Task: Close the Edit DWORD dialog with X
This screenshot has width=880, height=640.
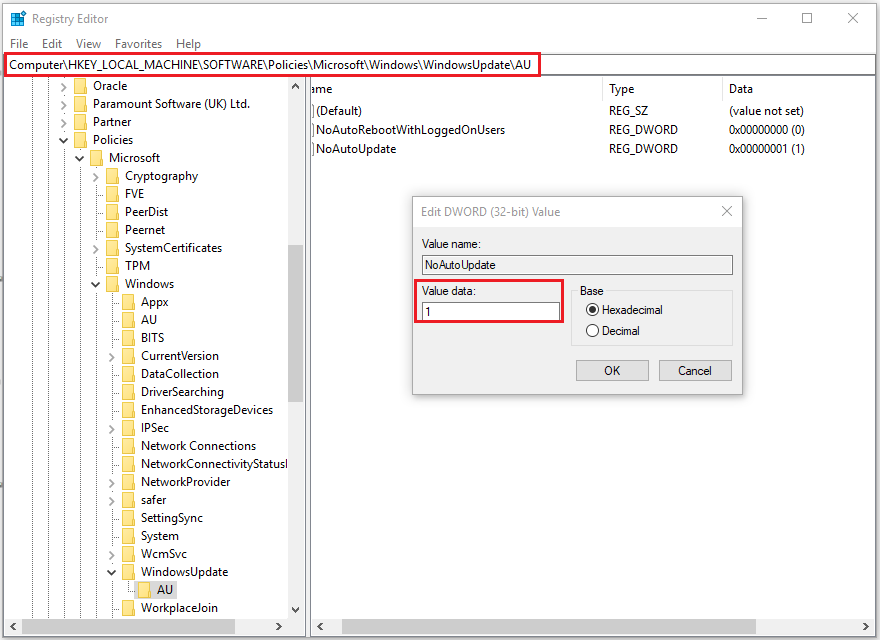Action: (x=727, y=211)
